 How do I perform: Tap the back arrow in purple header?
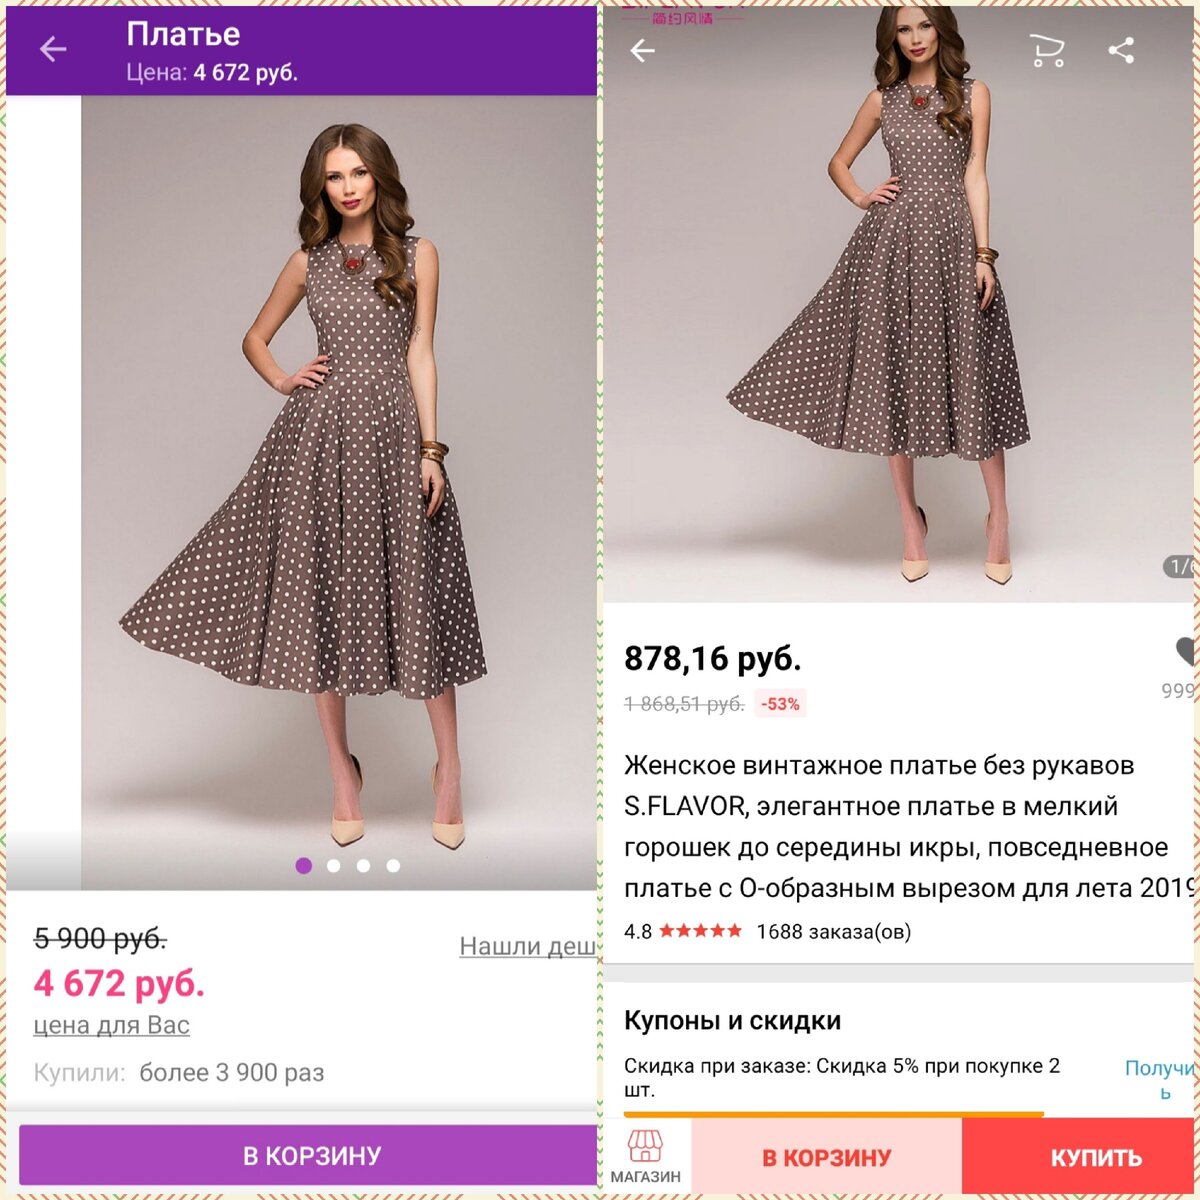(53, 49)
